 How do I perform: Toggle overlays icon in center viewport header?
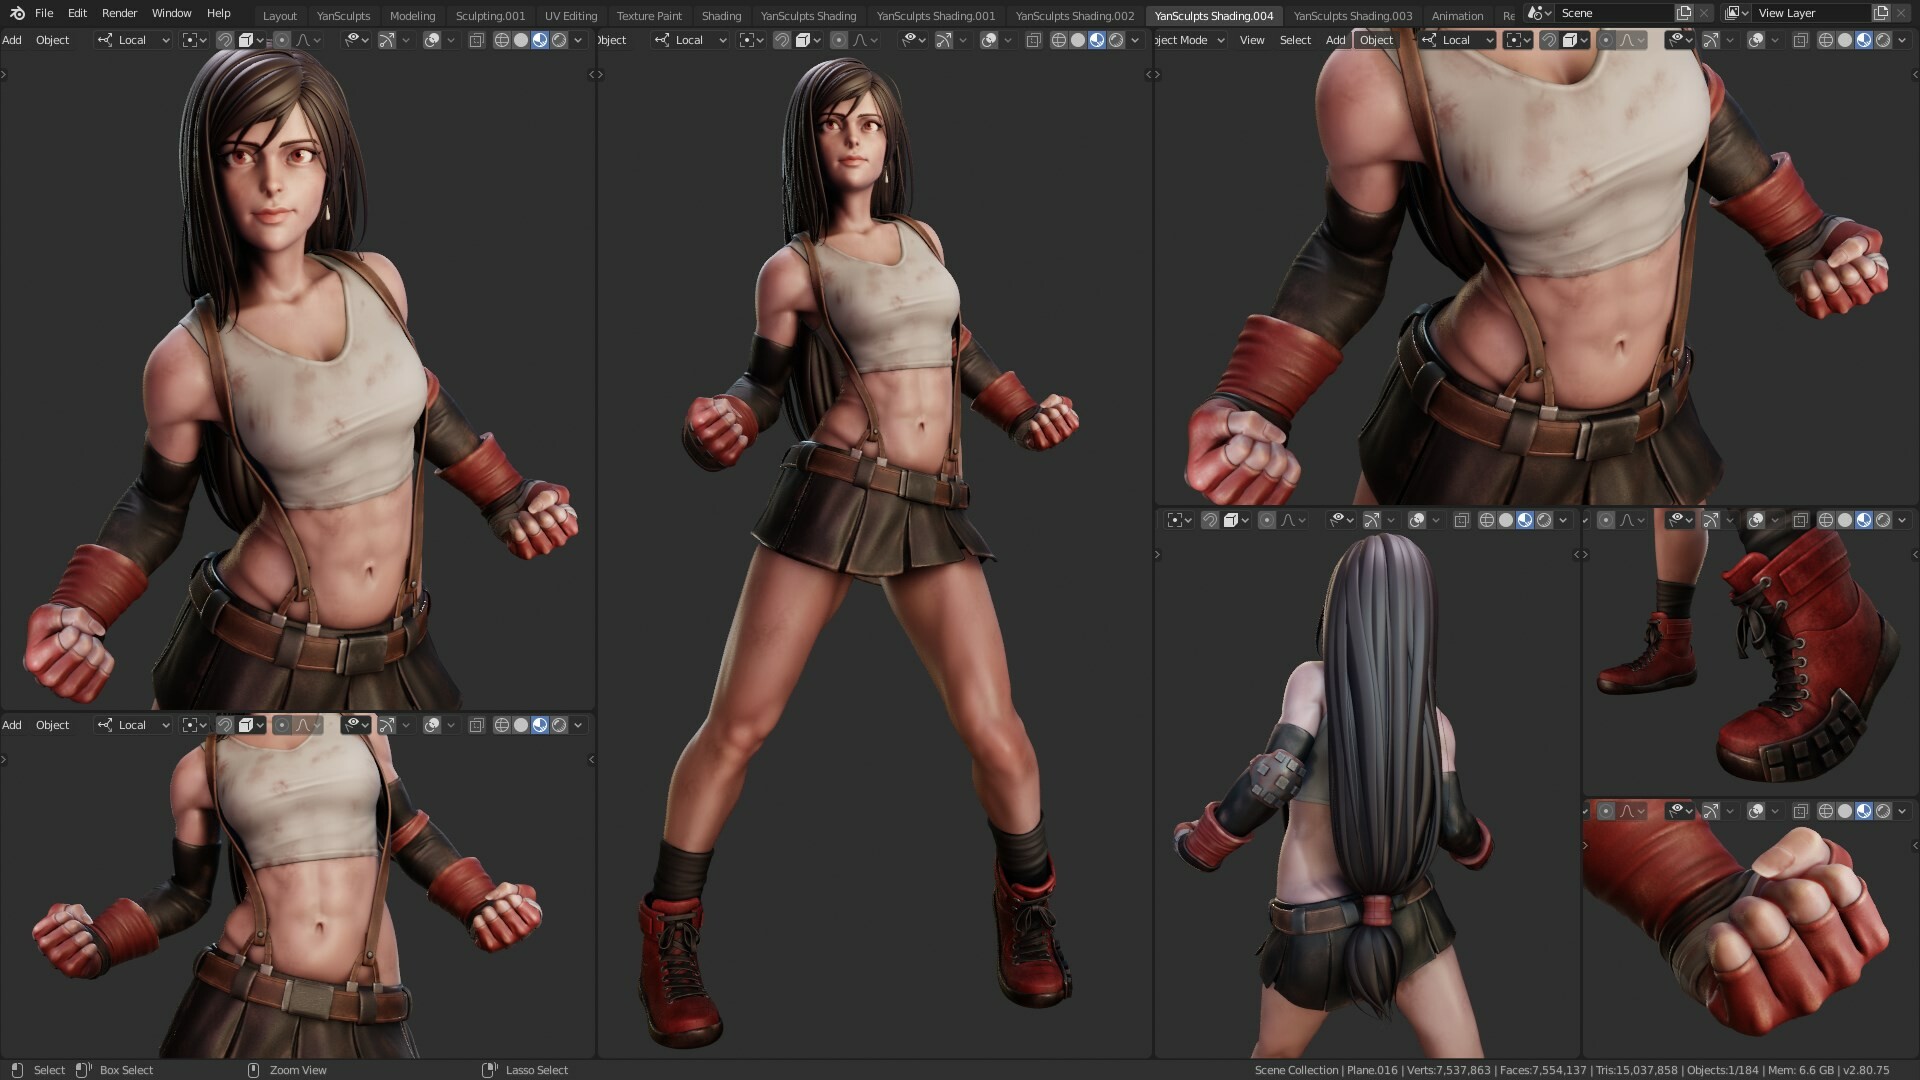[989, 40]
